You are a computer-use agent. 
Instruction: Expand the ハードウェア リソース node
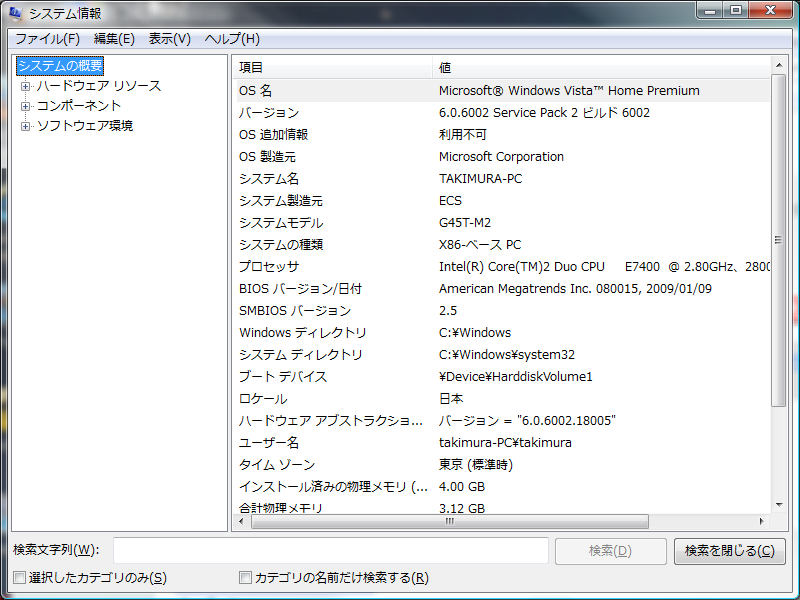tap(25, 86)
